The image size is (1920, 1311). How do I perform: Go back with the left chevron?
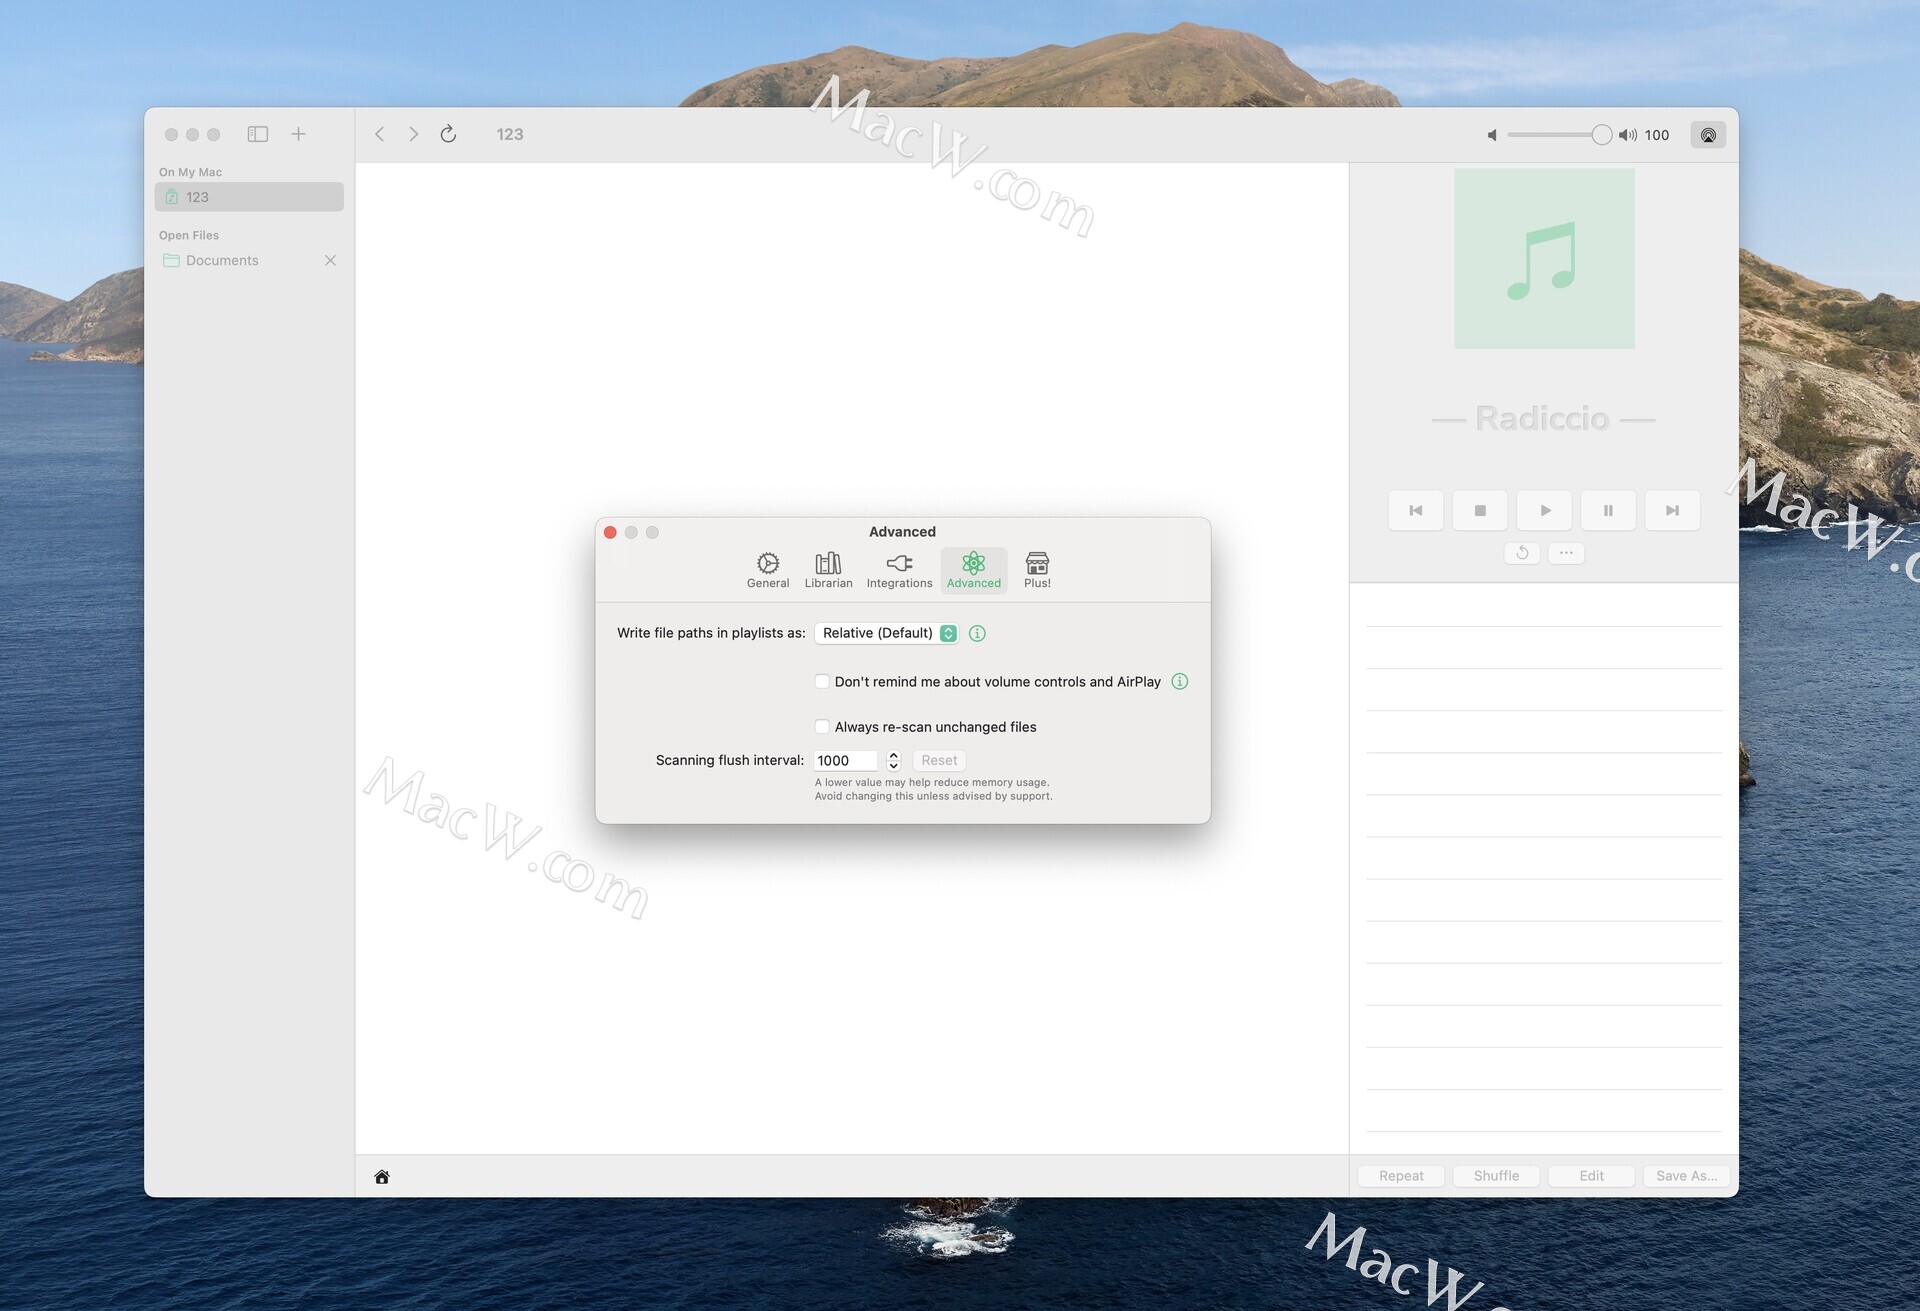click(x=380, y=134)
